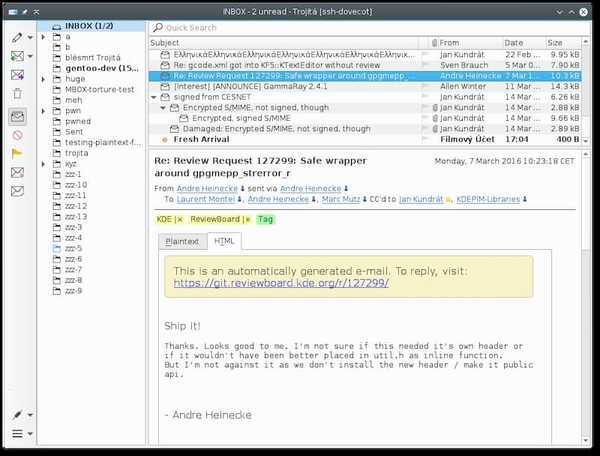Open the compose button dropdown arrow
The image size is (600, 456).
tap(30, 37)
